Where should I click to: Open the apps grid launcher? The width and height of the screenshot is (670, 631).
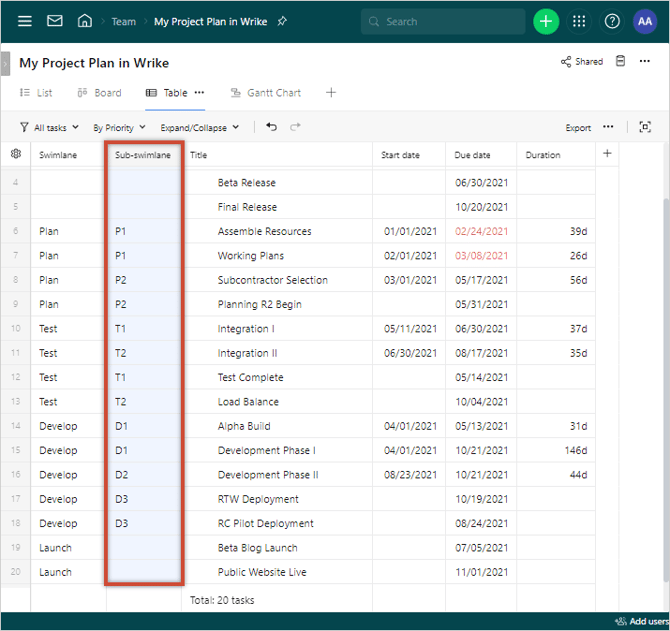pyautogui.click(x=579, y=21)
